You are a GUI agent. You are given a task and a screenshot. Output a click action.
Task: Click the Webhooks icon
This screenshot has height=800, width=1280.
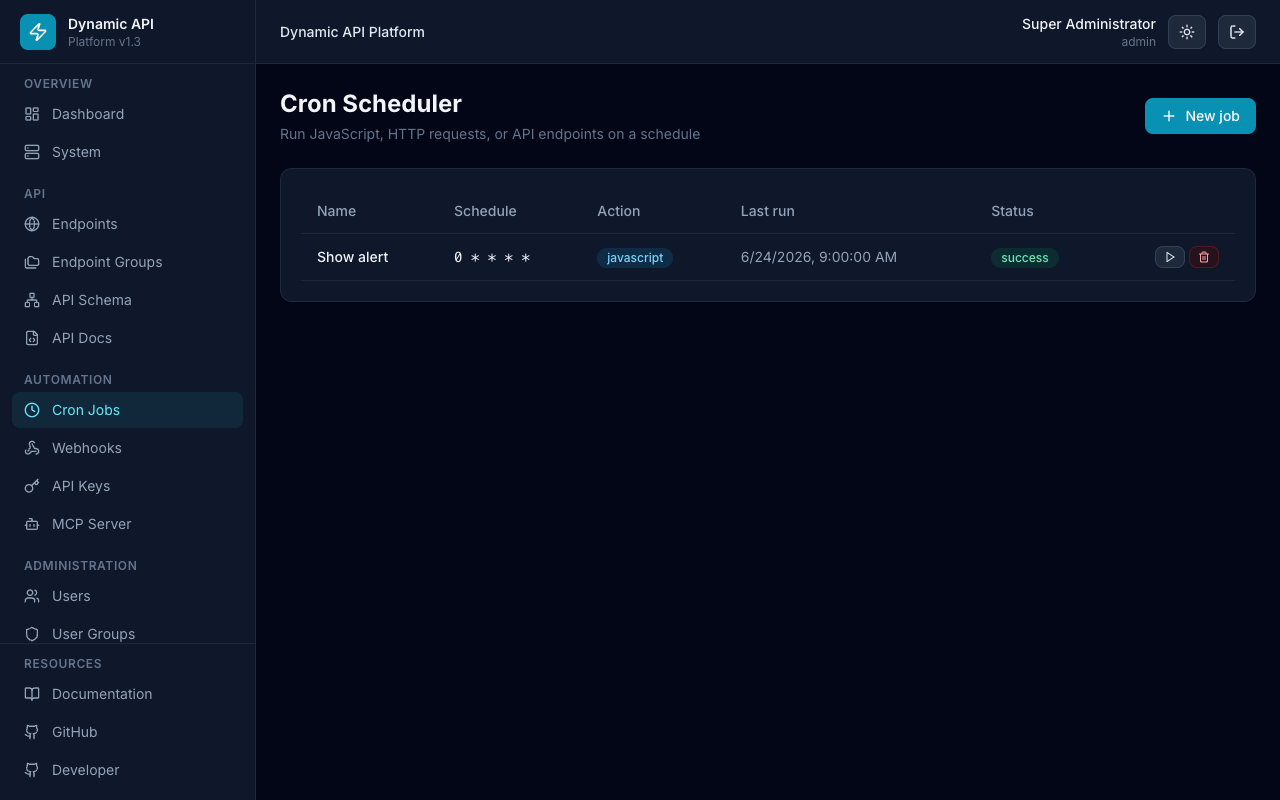point(32,448)
